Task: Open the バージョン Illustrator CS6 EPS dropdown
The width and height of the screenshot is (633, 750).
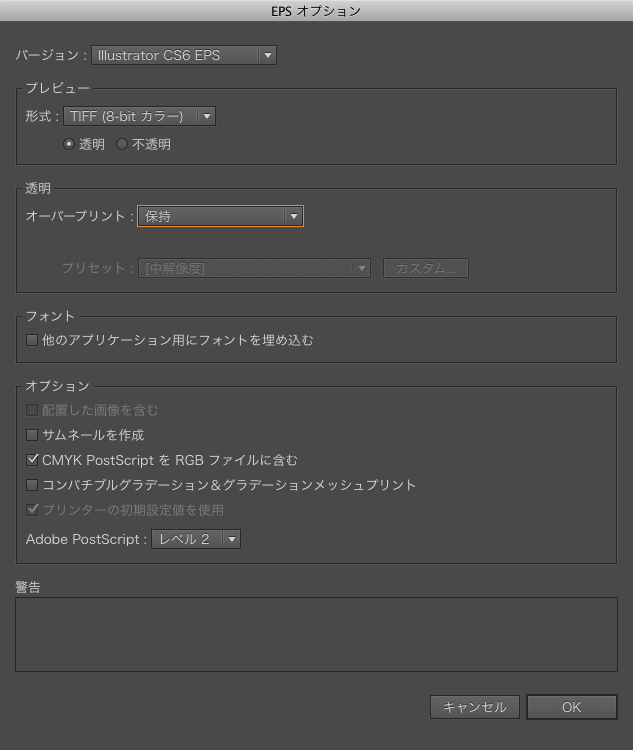Action: (x=184, y=55)
